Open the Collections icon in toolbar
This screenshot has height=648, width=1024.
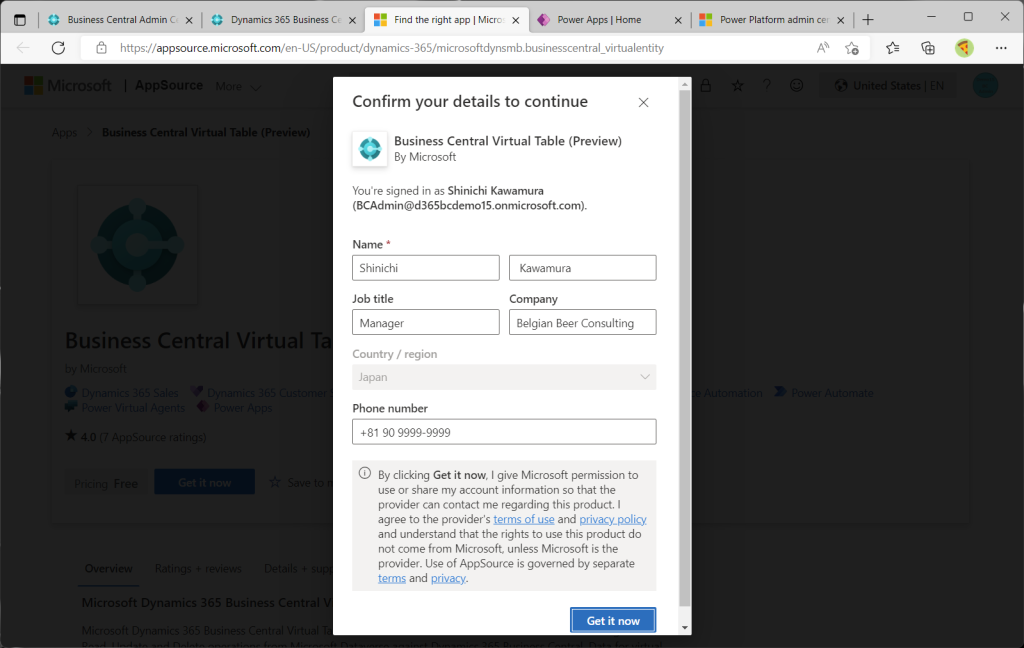coord(928,48)
